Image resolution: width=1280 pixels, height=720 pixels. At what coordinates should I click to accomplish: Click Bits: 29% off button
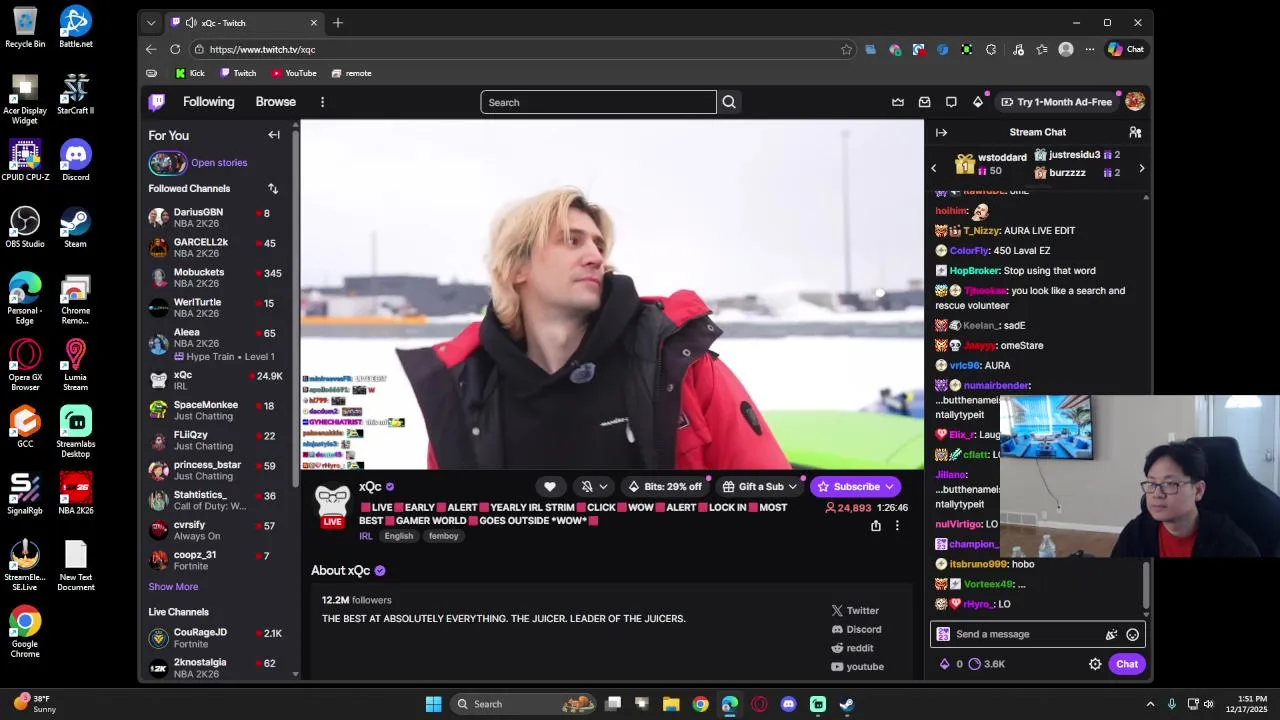point(665,487)
